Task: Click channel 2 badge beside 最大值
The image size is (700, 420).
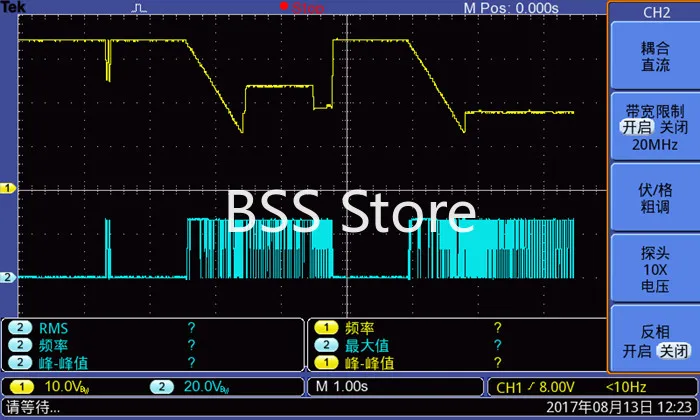Action: click(x=326, y=345)
